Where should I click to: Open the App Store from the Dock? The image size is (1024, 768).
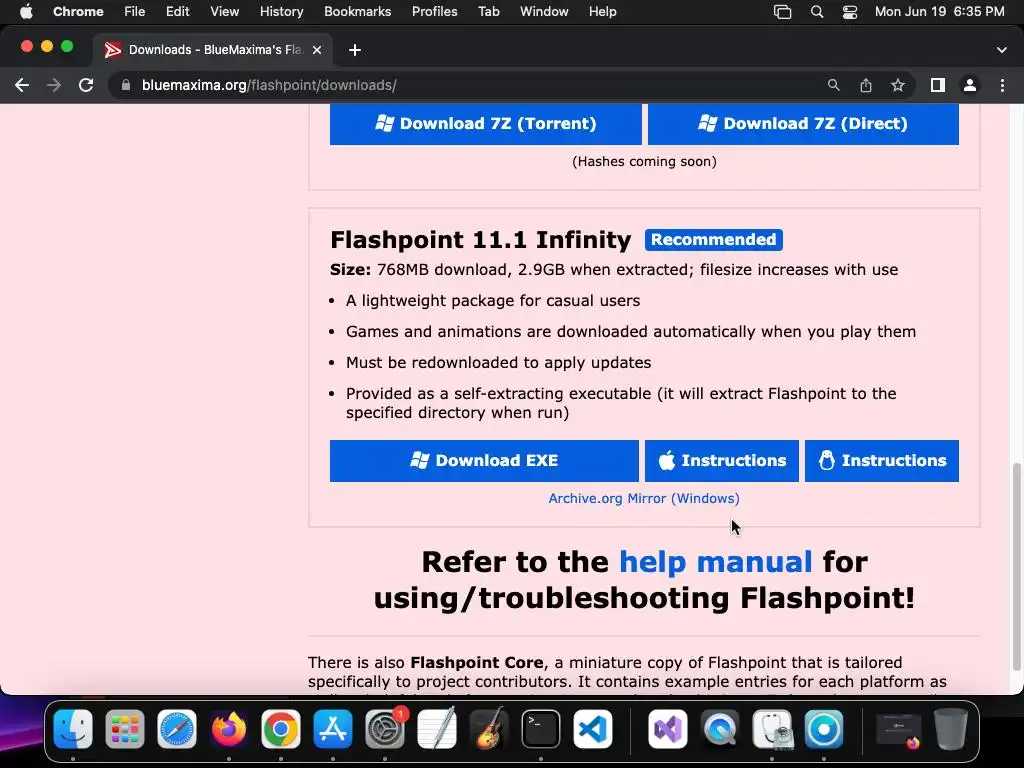(x=333, y=729)
